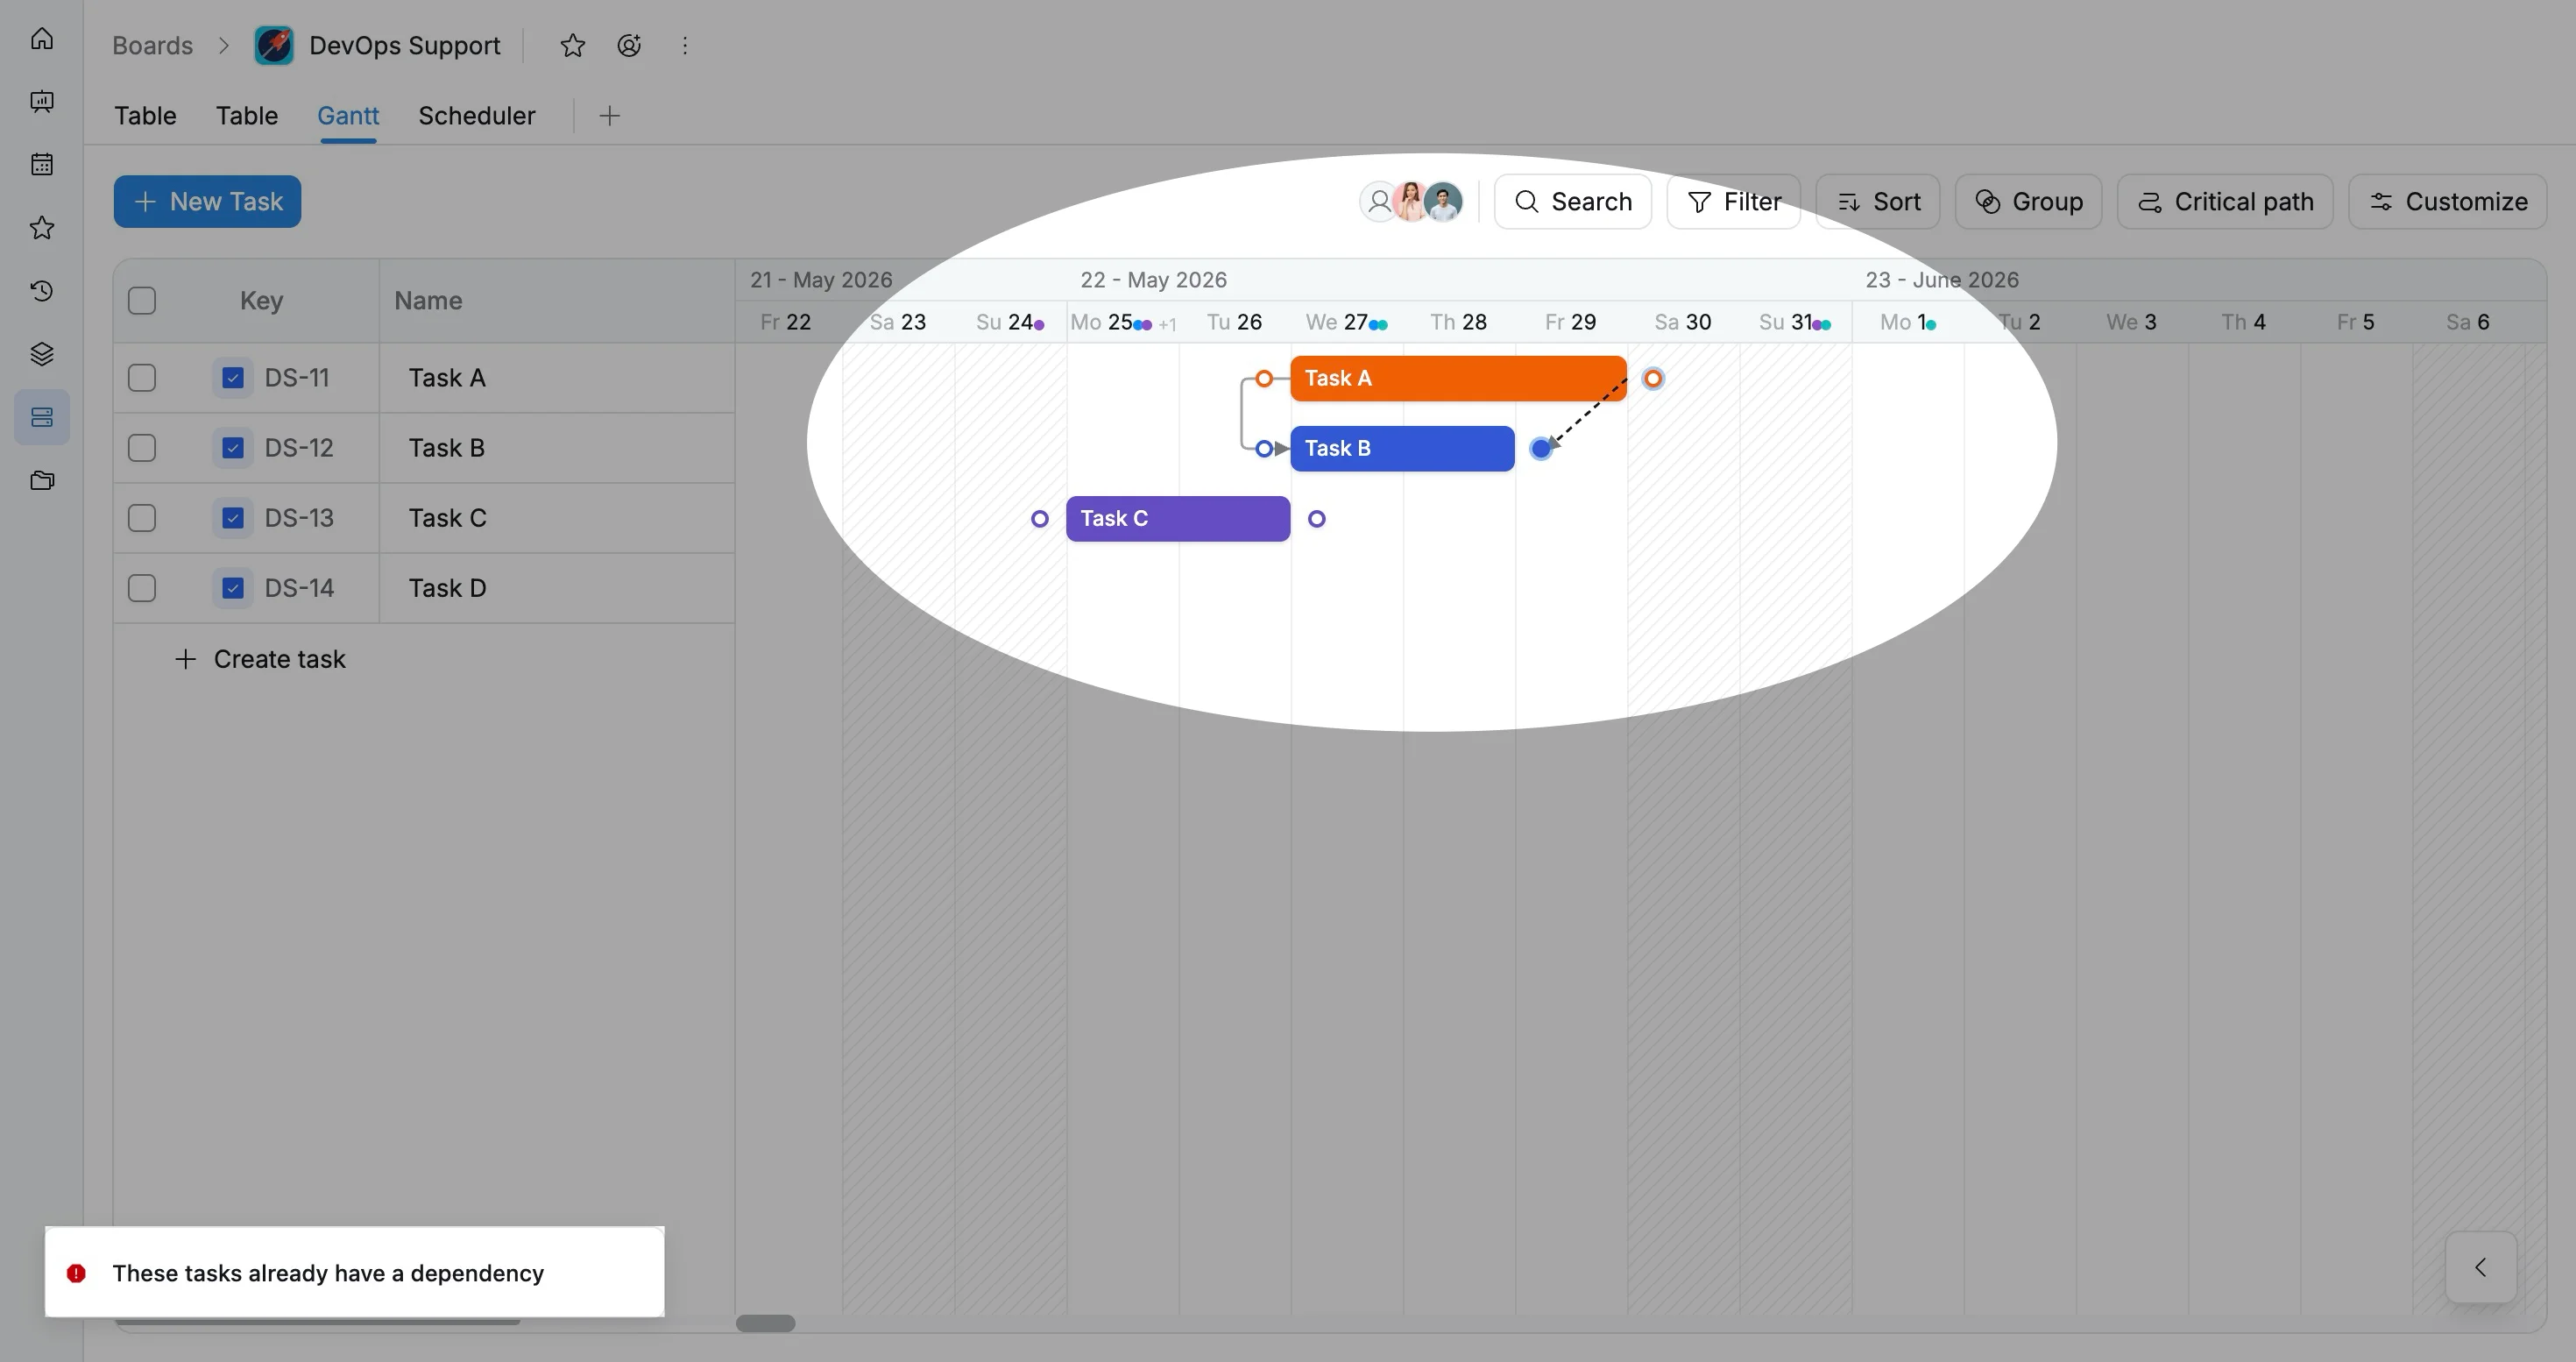This screenshot has height=1362, width=2576.
Task: Switch to the Gantt tab
Action: click(x=348, y=116)
